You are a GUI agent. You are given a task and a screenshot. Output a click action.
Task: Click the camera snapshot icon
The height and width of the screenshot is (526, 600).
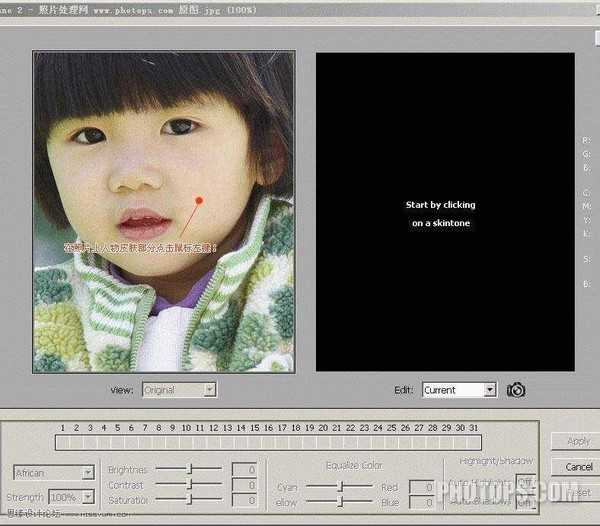(x=516, y=390)
